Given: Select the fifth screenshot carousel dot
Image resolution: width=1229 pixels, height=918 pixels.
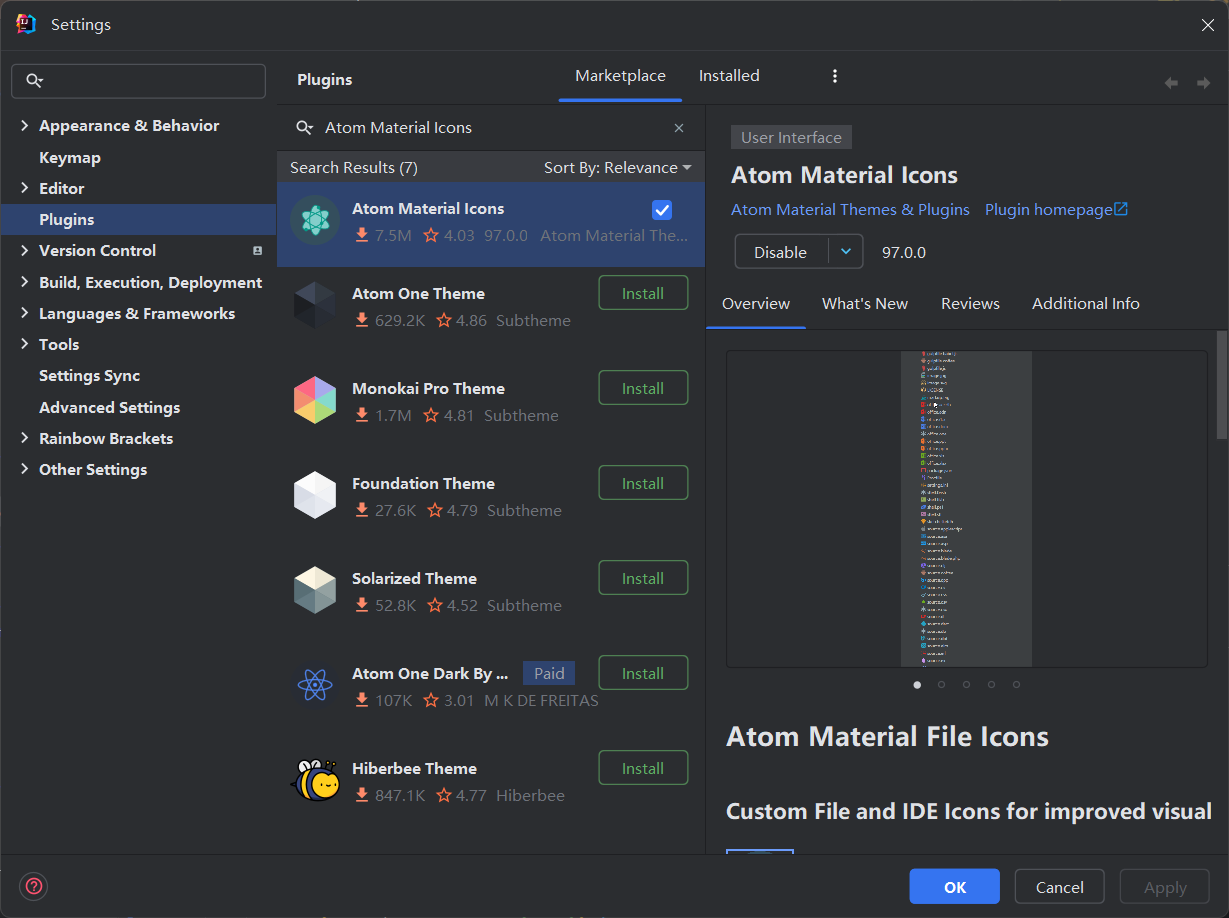Looking at the screenshot, I should [1017, 685].
